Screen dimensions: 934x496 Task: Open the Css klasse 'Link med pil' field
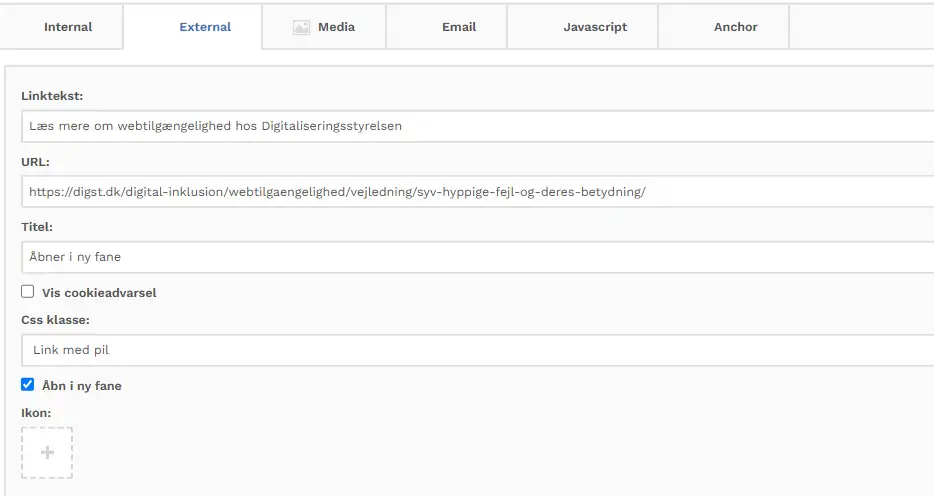tap(476, 350)
